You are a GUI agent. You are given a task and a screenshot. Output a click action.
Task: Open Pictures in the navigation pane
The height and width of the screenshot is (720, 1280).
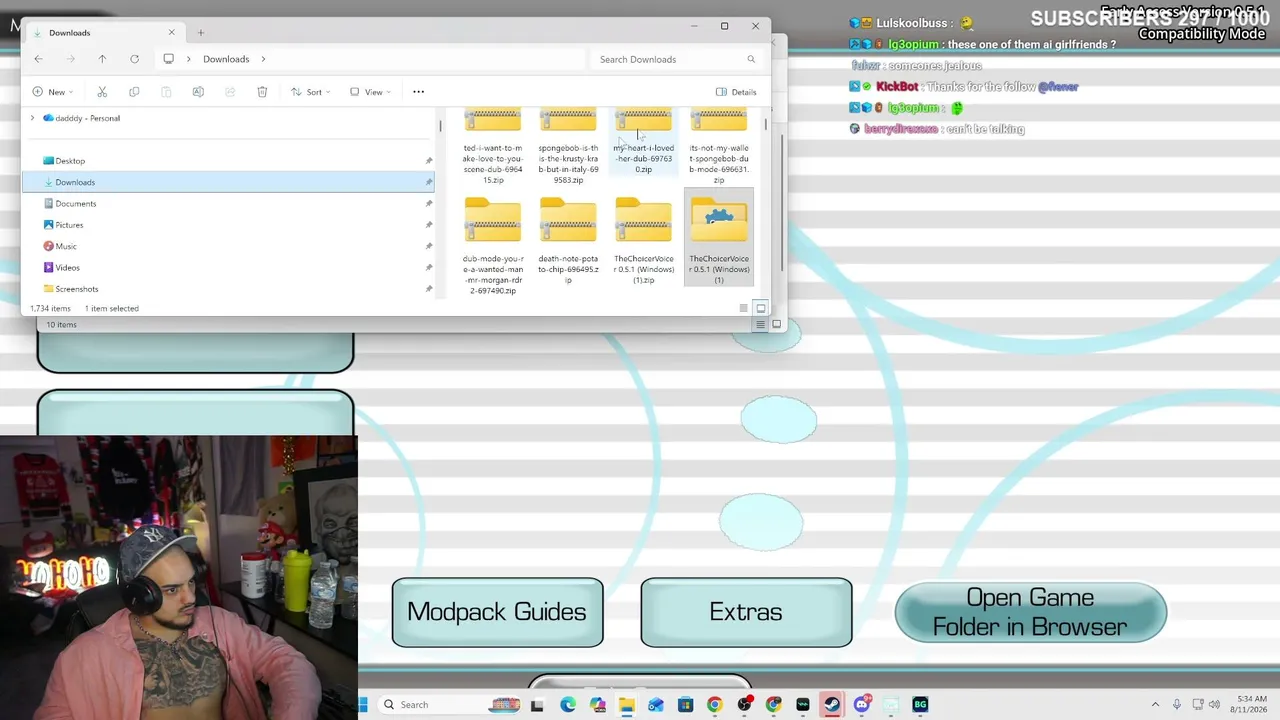pos(69,225)
